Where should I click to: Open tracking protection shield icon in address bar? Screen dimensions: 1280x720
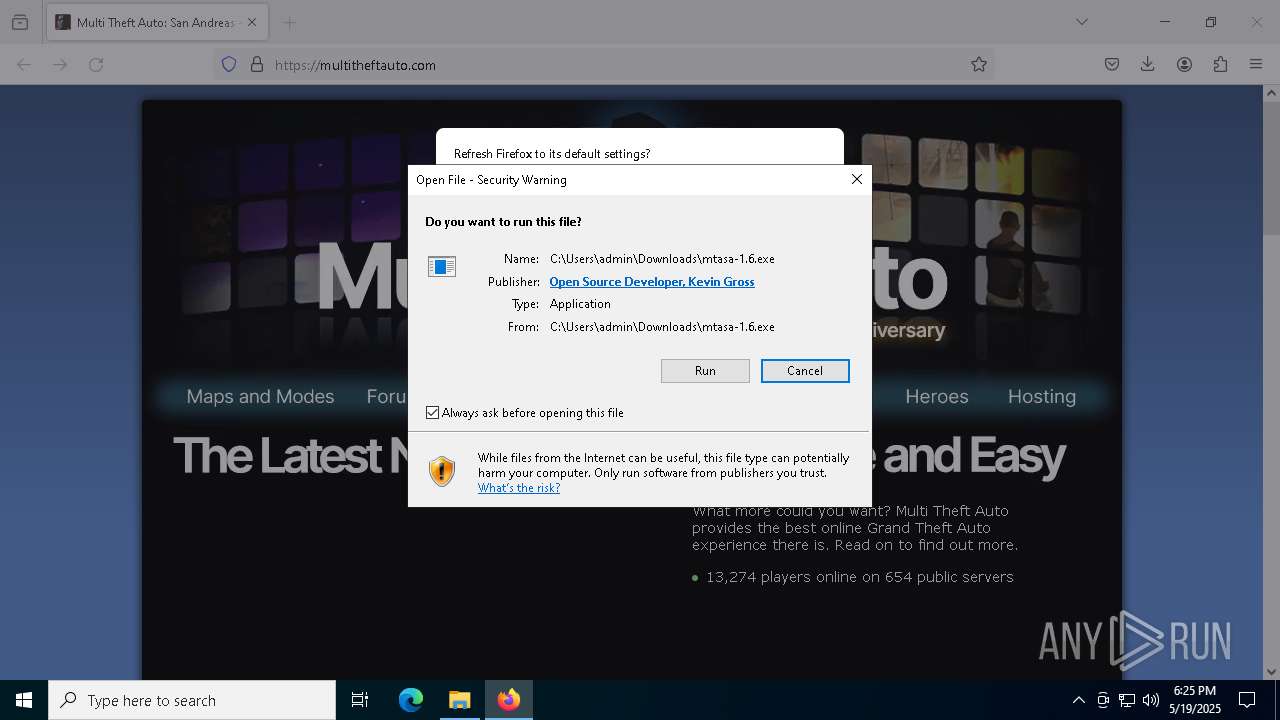point(229,64)
